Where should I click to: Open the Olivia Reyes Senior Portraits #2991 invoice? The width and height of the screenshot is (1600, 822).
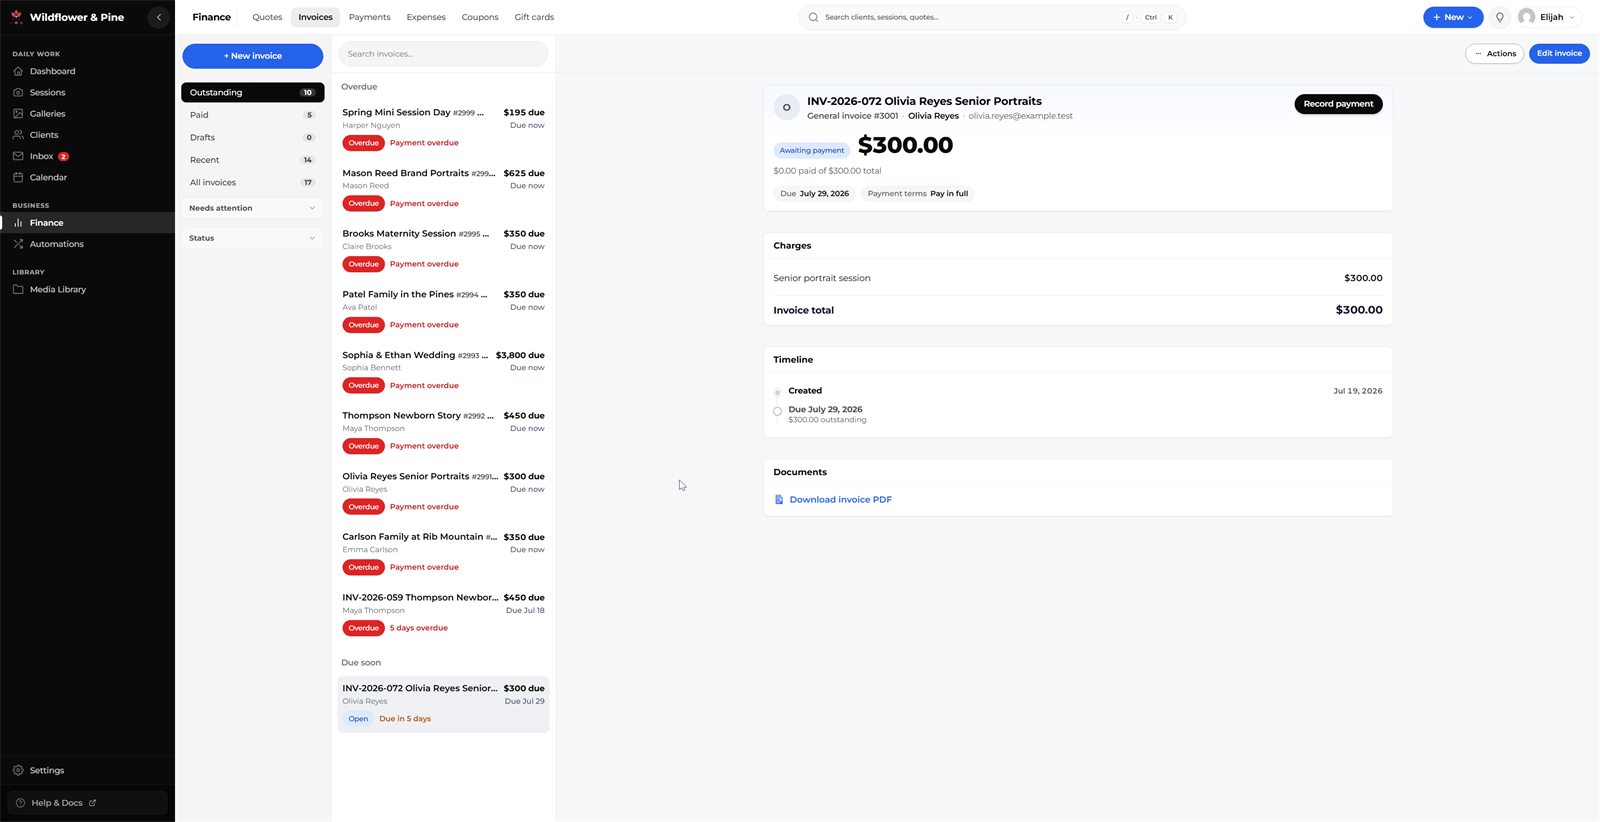click(x=443, y=491)
